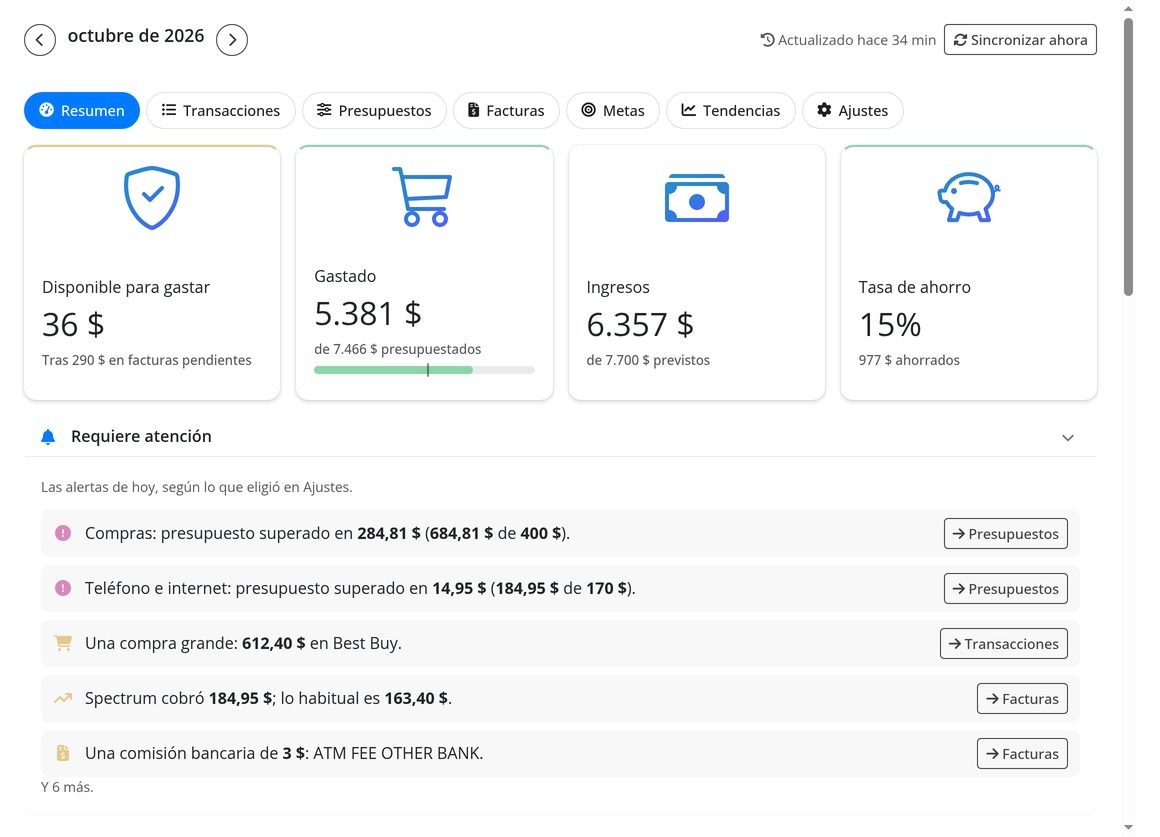Click the warning icon on the Compras alert
1160x837 pixels.
(x=63, y=533)
